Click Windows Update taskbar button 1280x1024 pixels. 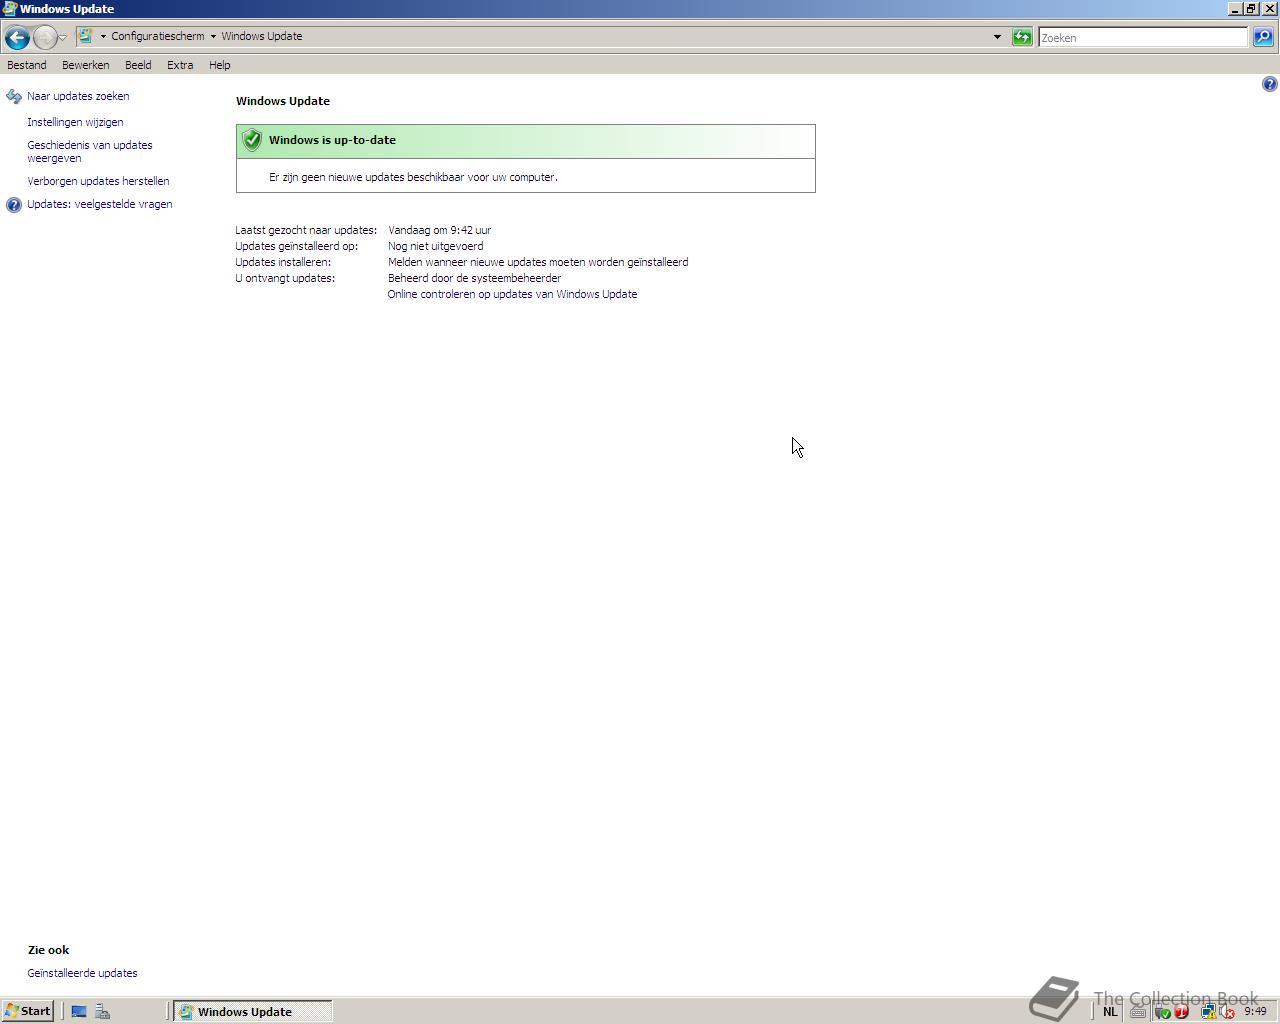[252, 1011]
